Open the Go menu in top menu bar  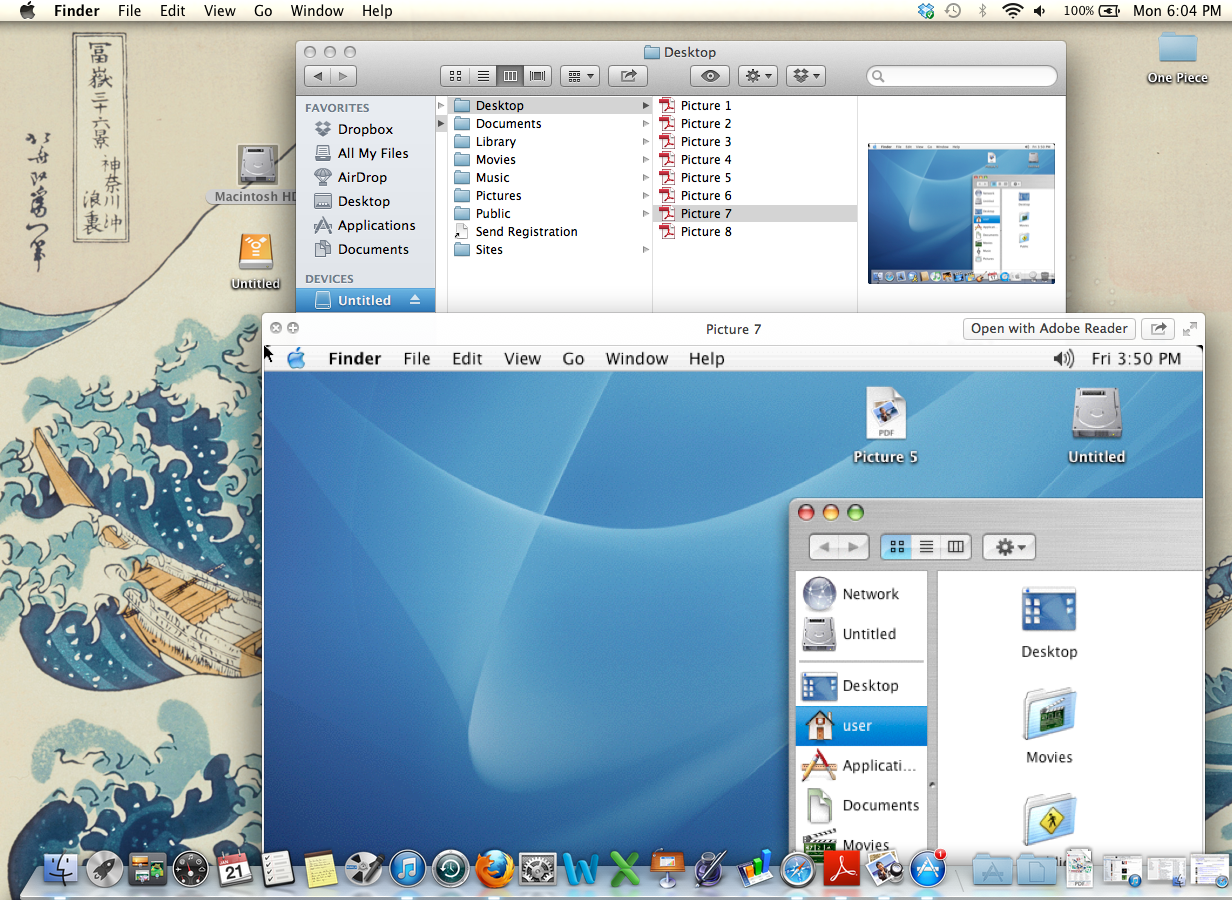click(x=263, y=11)
